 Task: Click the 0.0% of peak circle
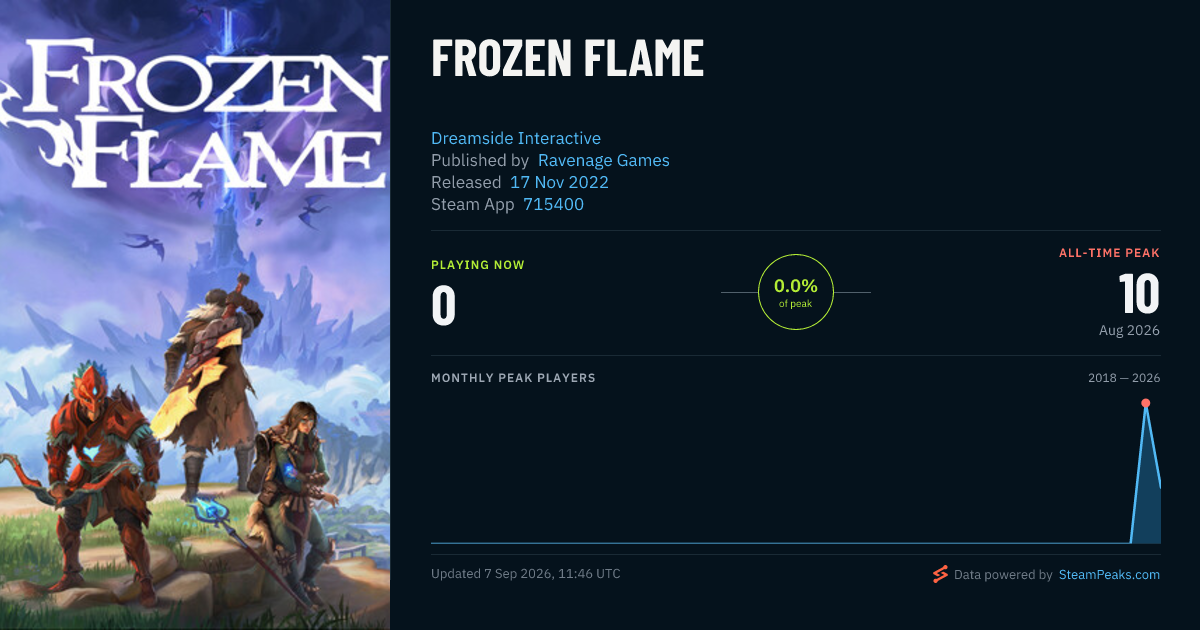point(796,292)
